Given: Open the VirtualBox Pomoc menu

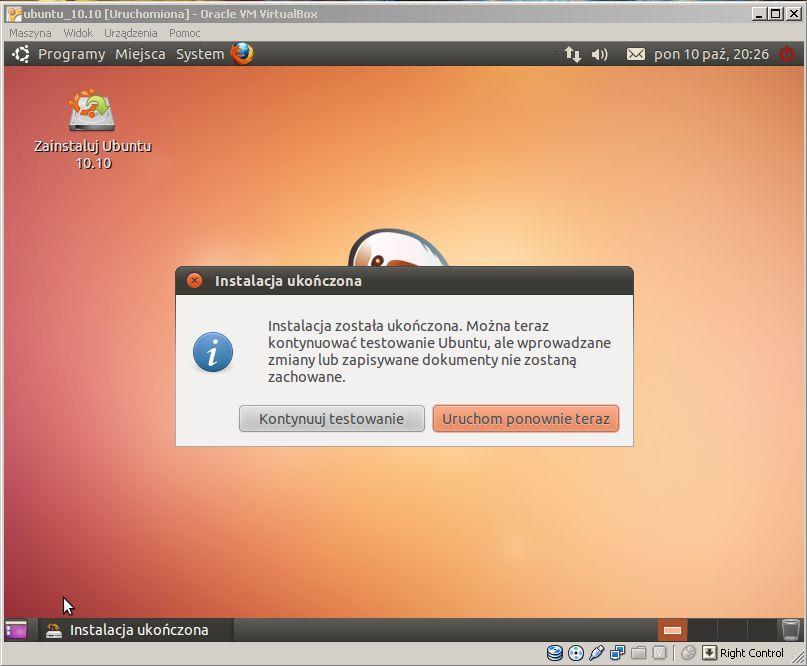Looking at the screenshot, I should [184, 33].
